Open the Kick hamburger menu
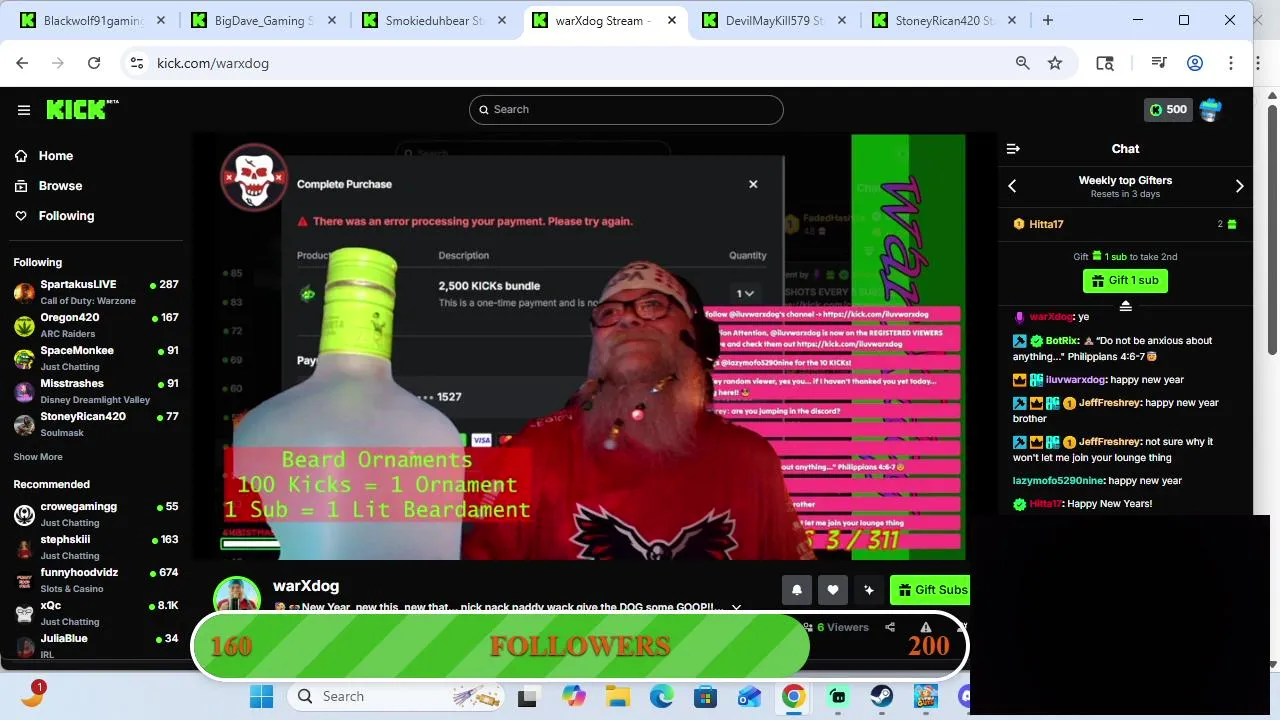Image resolution: width=1280 pixels, height=720 pixels. click(24, 110)
